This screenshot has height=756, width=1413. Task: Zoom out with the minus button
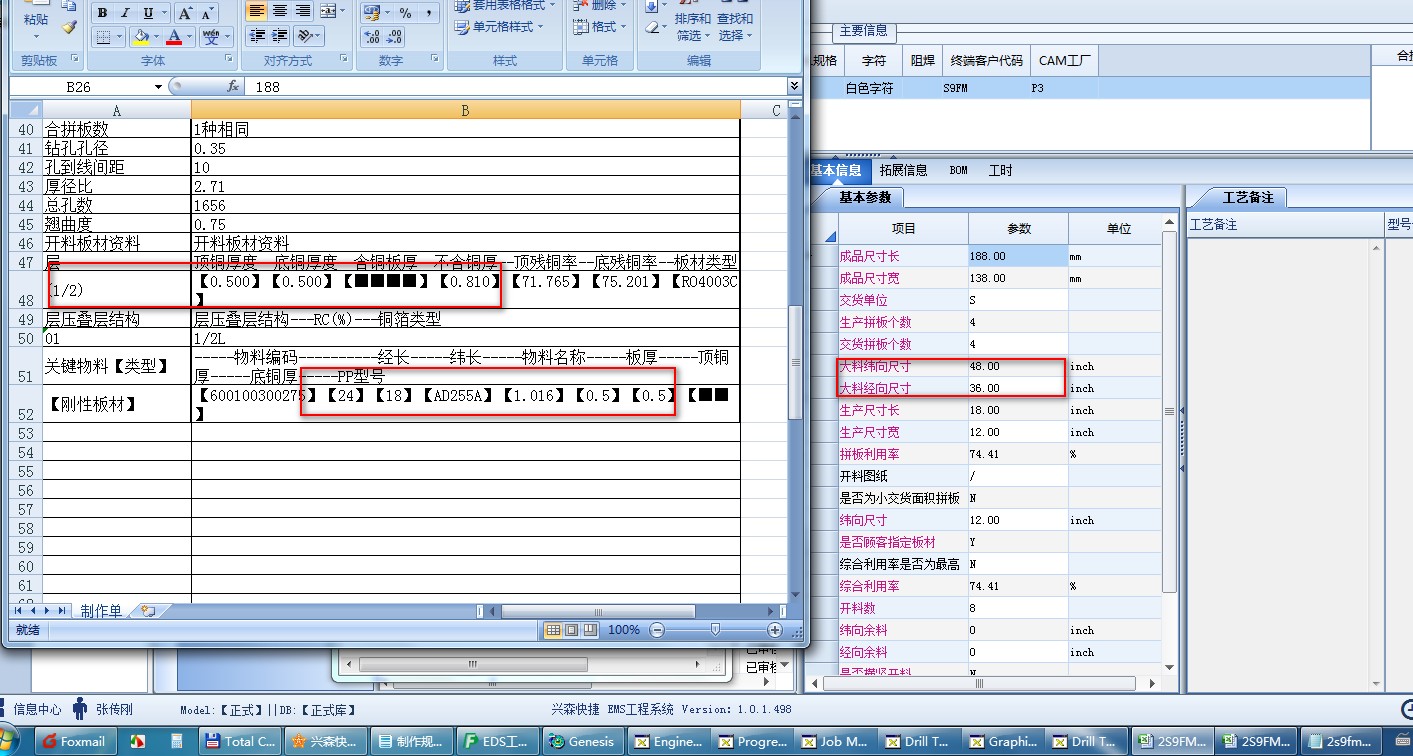657,630
